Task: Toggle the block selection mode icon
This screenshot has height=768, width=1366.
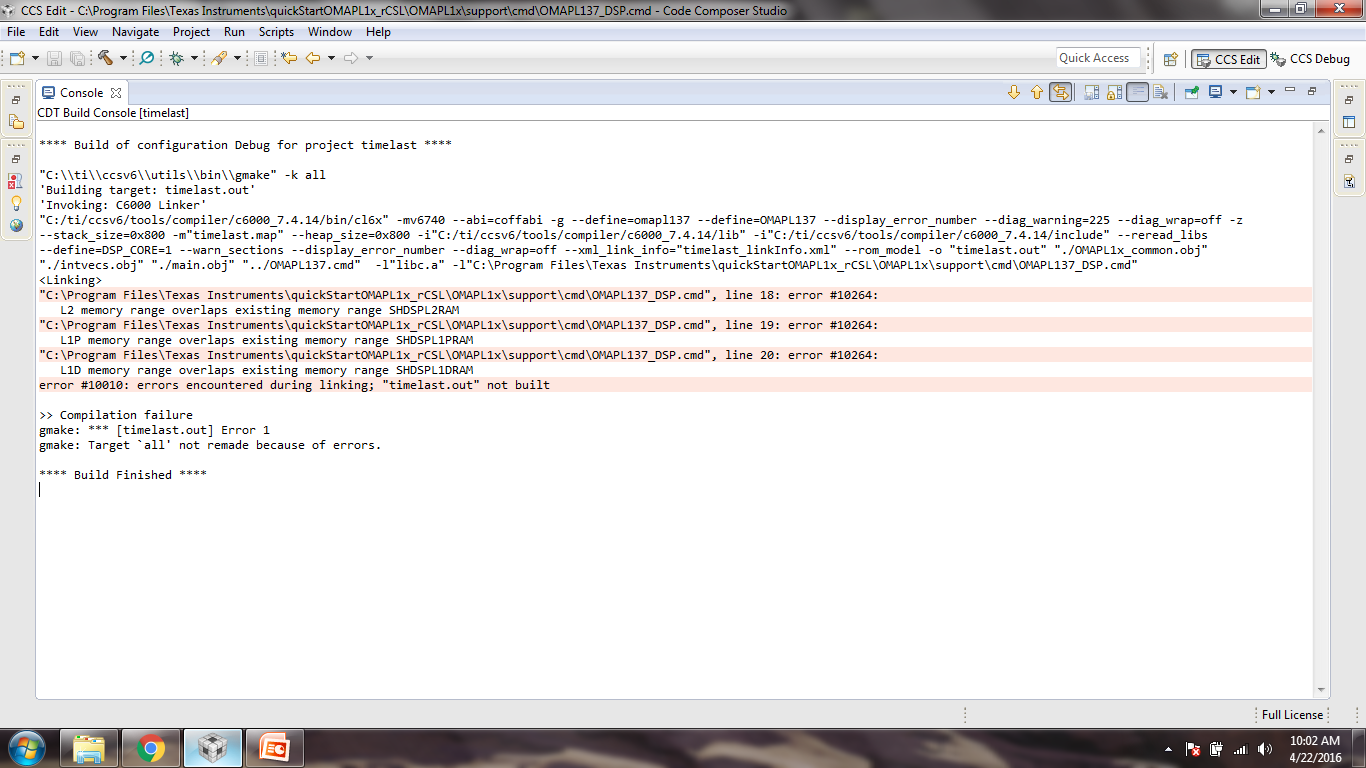Action: (x=261, y=58)
